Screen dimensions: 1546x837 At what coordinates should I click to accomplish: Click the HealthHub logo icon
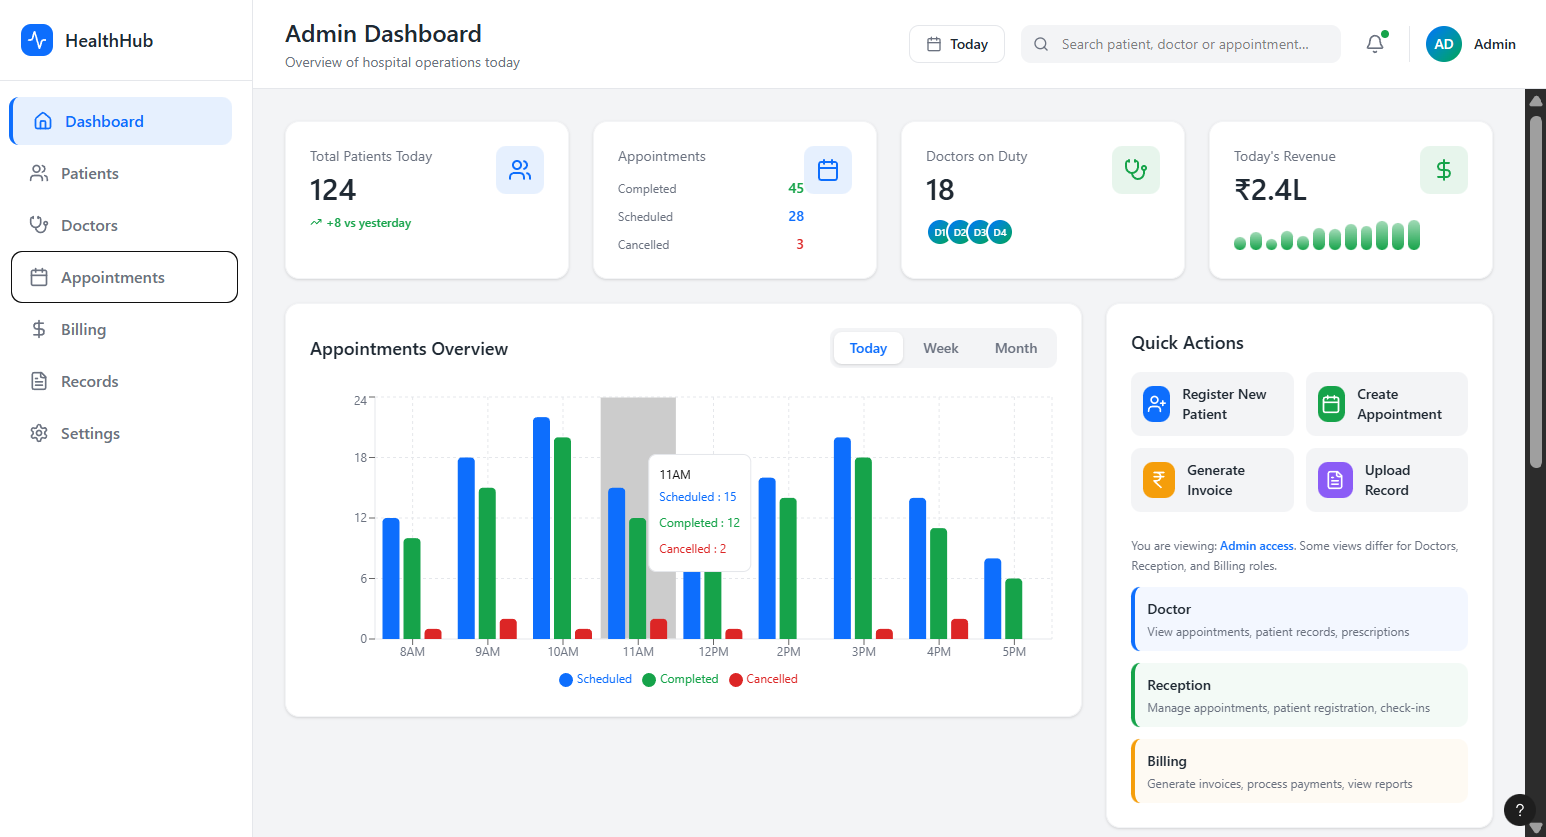tap(36, 40)
